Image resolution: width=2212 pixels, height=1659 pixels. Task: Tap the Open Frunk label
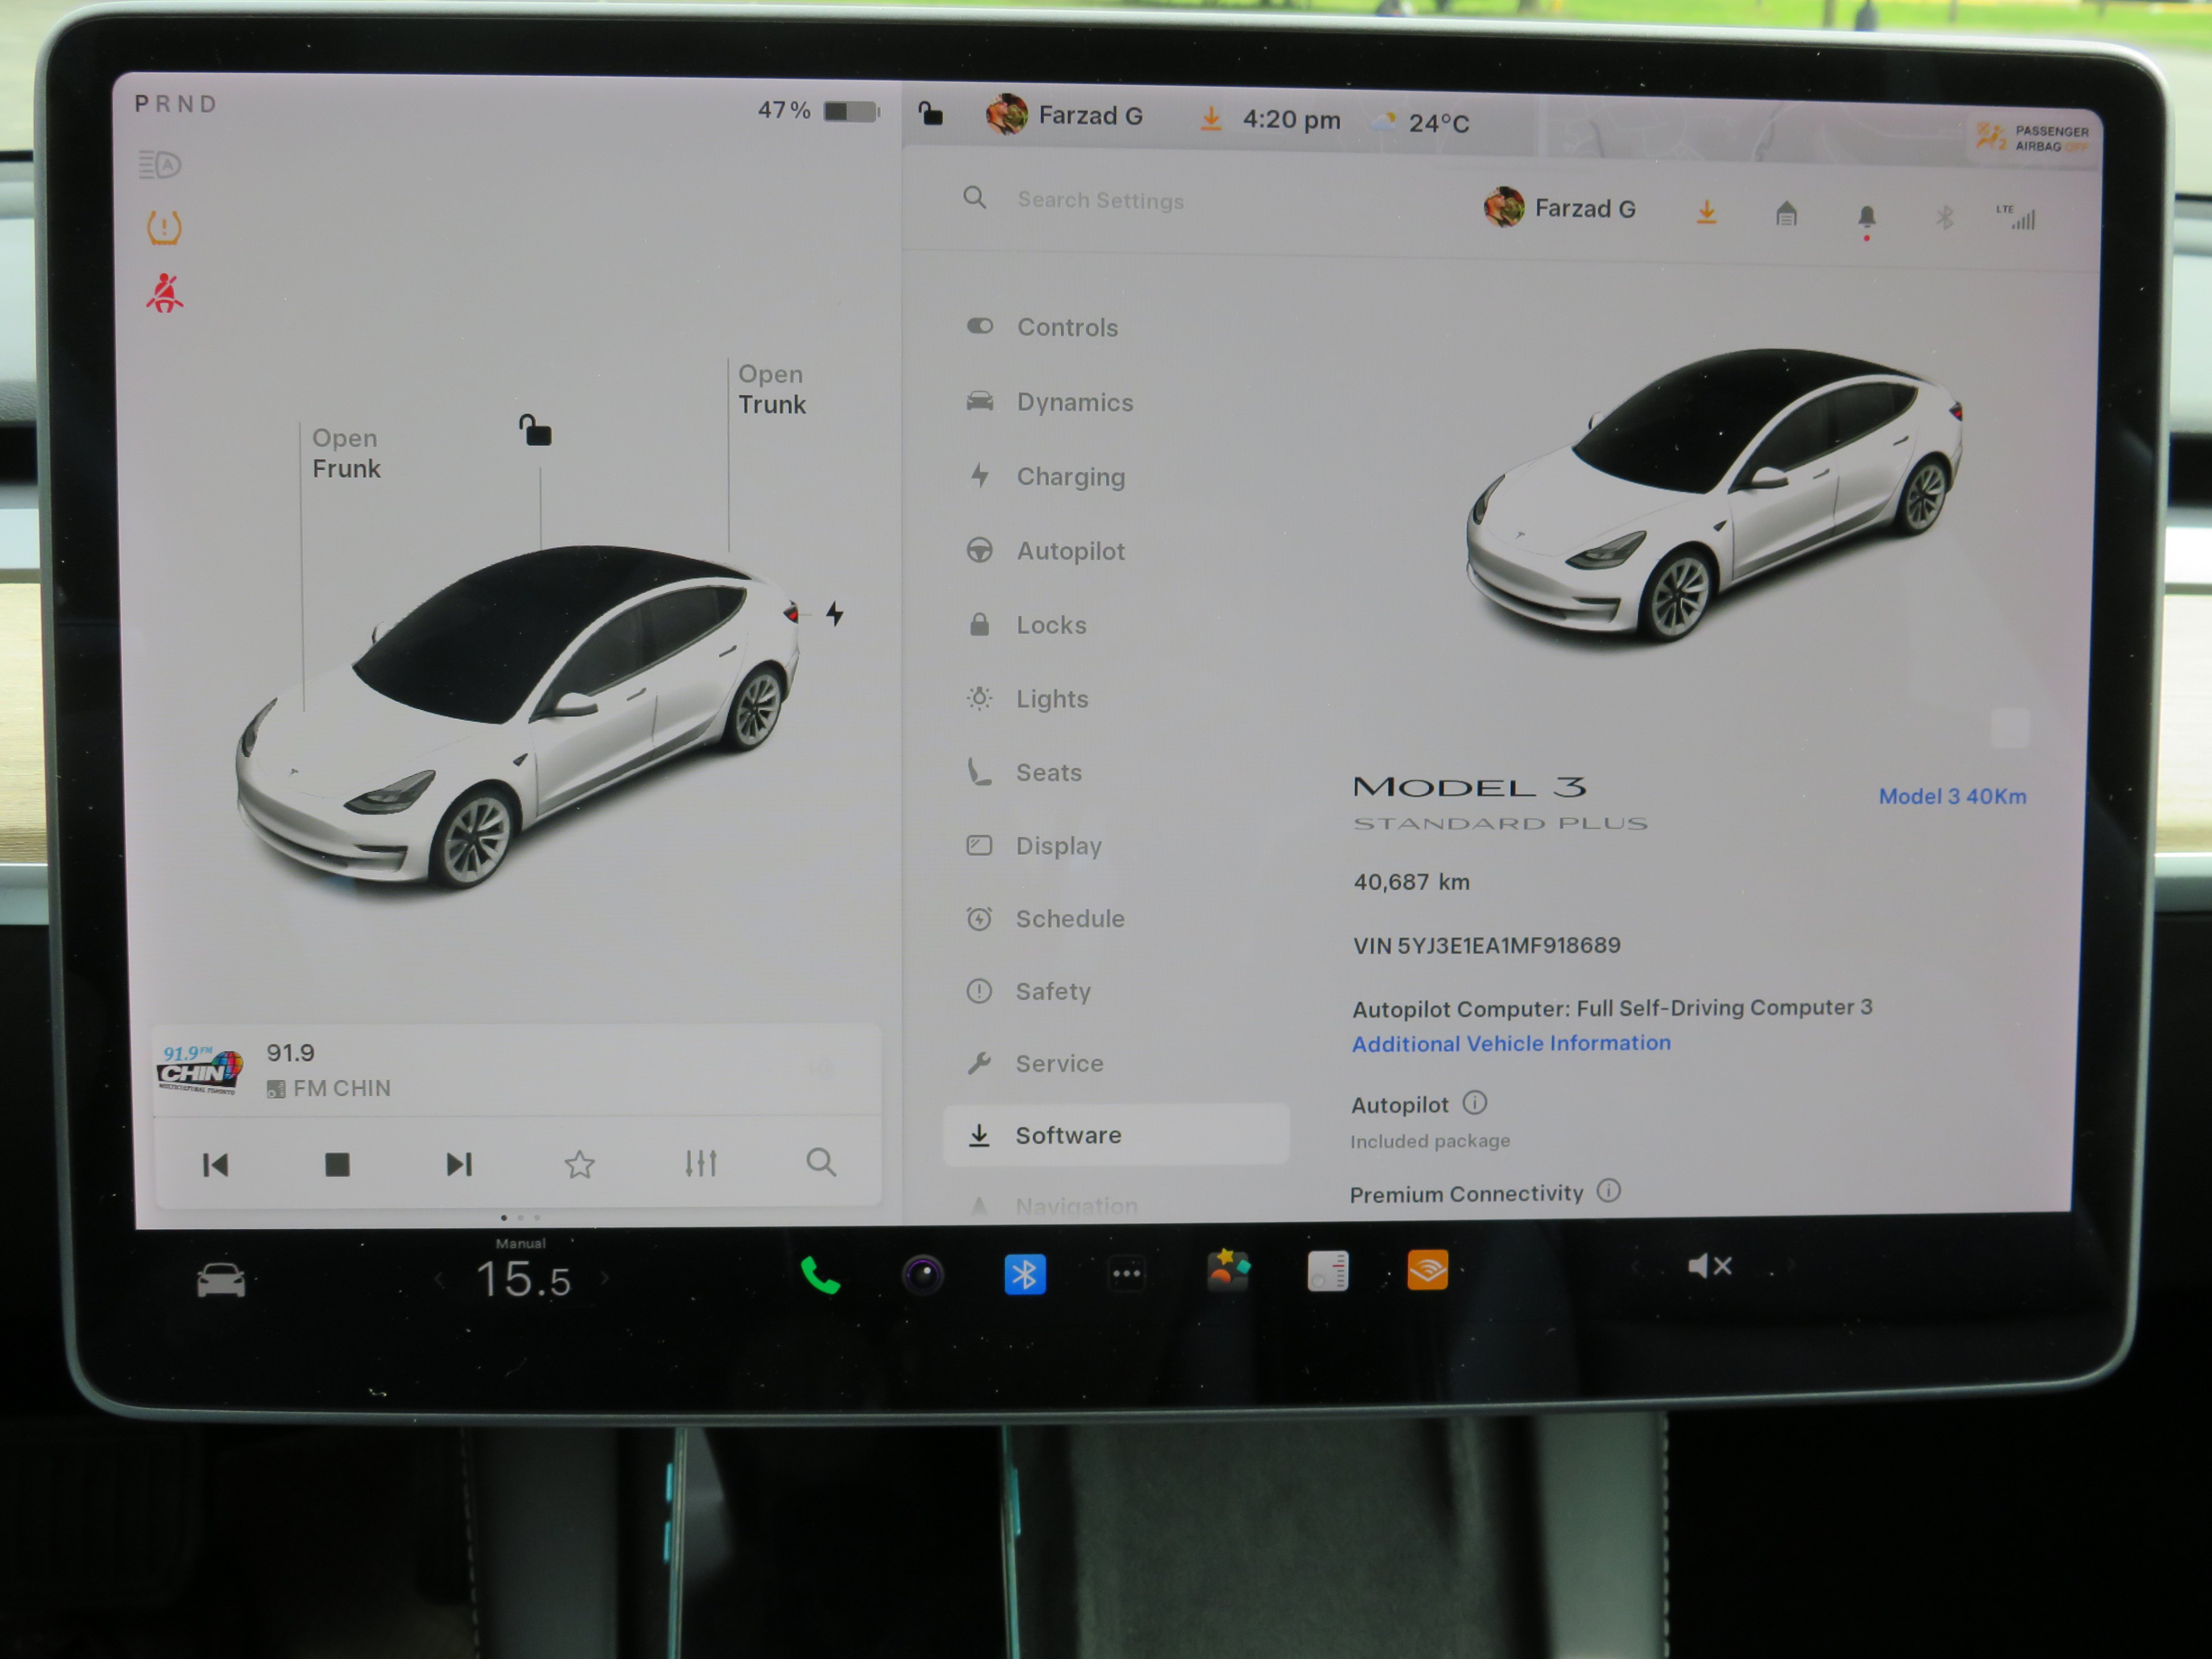coord(346,453)
